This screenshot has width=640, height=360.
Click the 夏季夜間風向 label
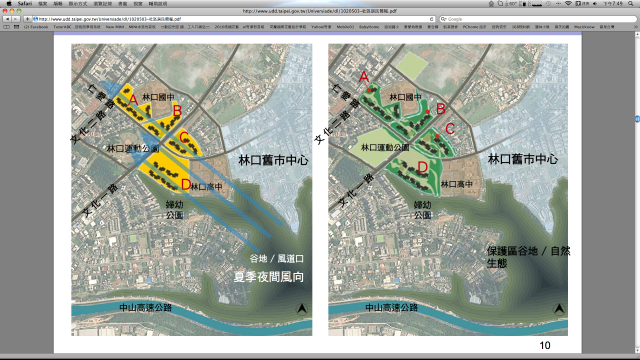[x=269, y=277]
